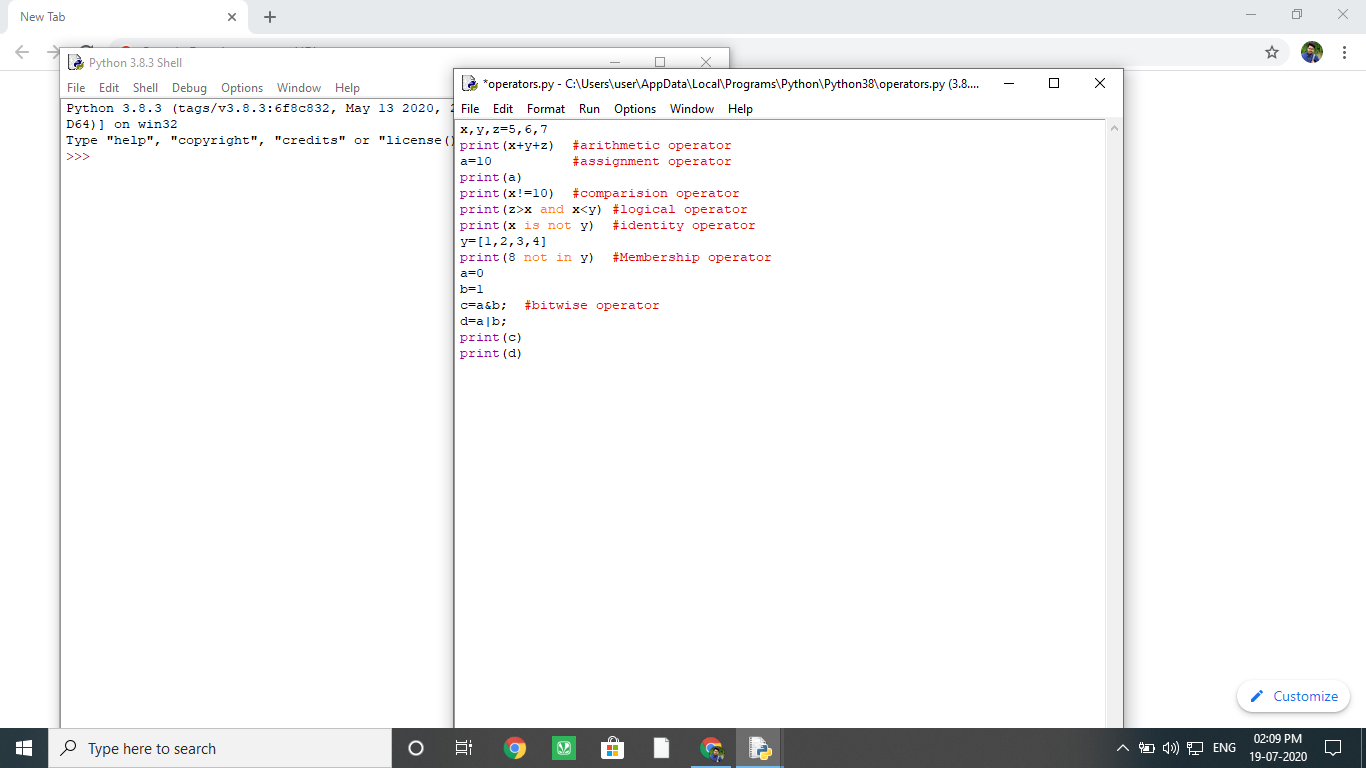
Task: Click '#Membership operator' comment
Action: pyautogui.click(x=692, y=257)
